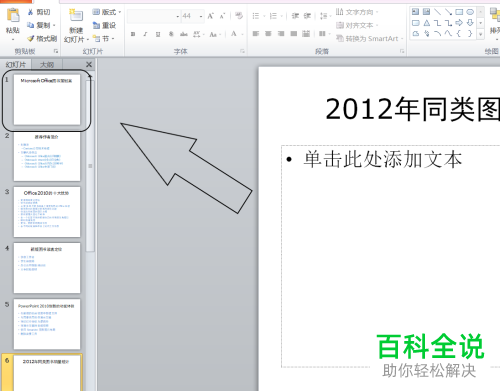The width and height of the screenshot is (500, 391).
Task: Open the font size dropdown showing 44
Action: click(x=201, y=16)
